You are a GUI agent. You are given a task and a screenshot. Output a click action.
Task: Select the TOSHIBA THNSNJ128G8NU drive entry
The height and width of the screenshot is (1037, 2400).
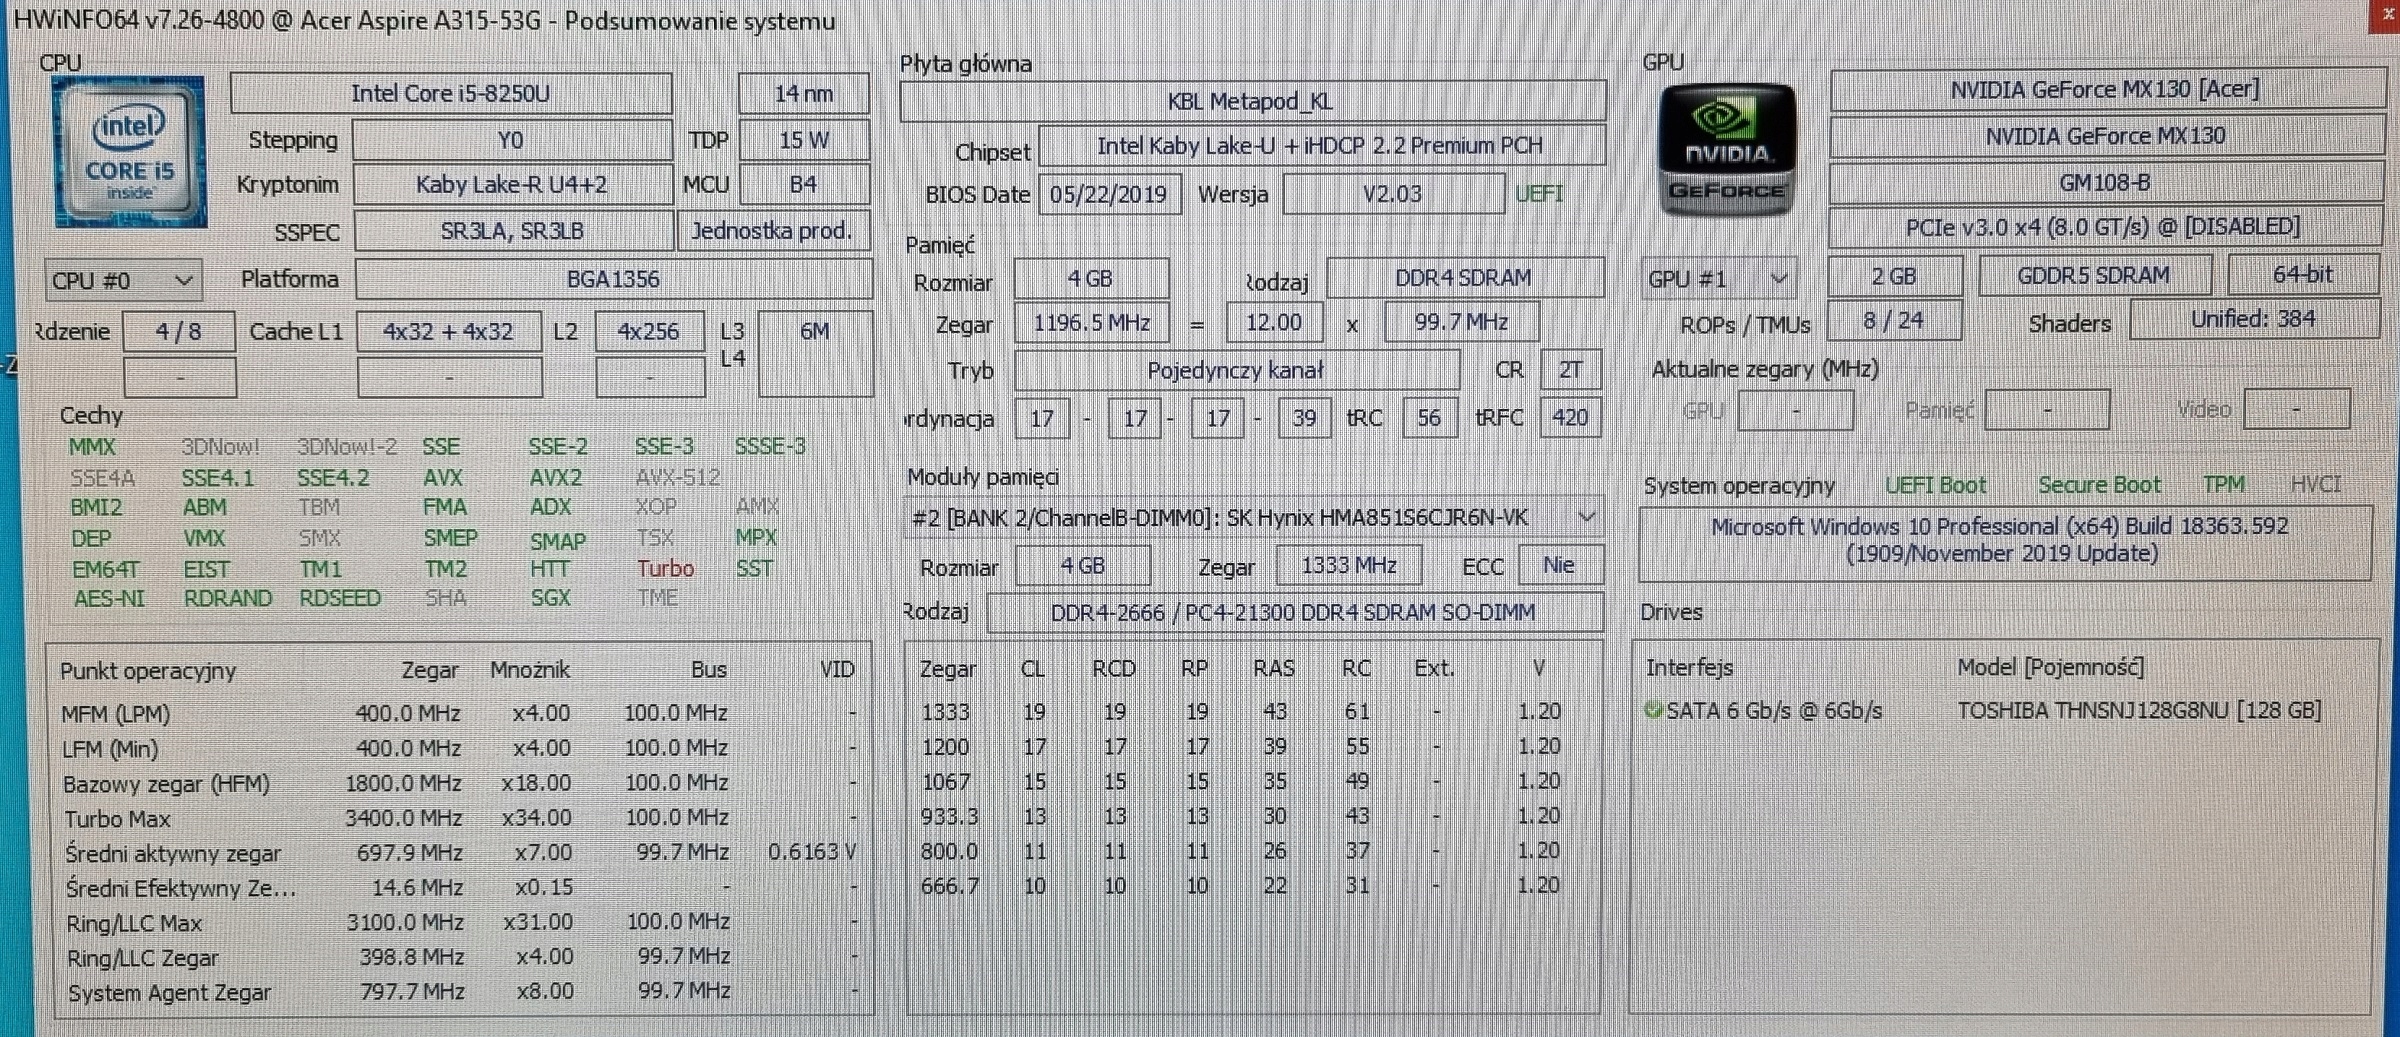pos(2139,710)
